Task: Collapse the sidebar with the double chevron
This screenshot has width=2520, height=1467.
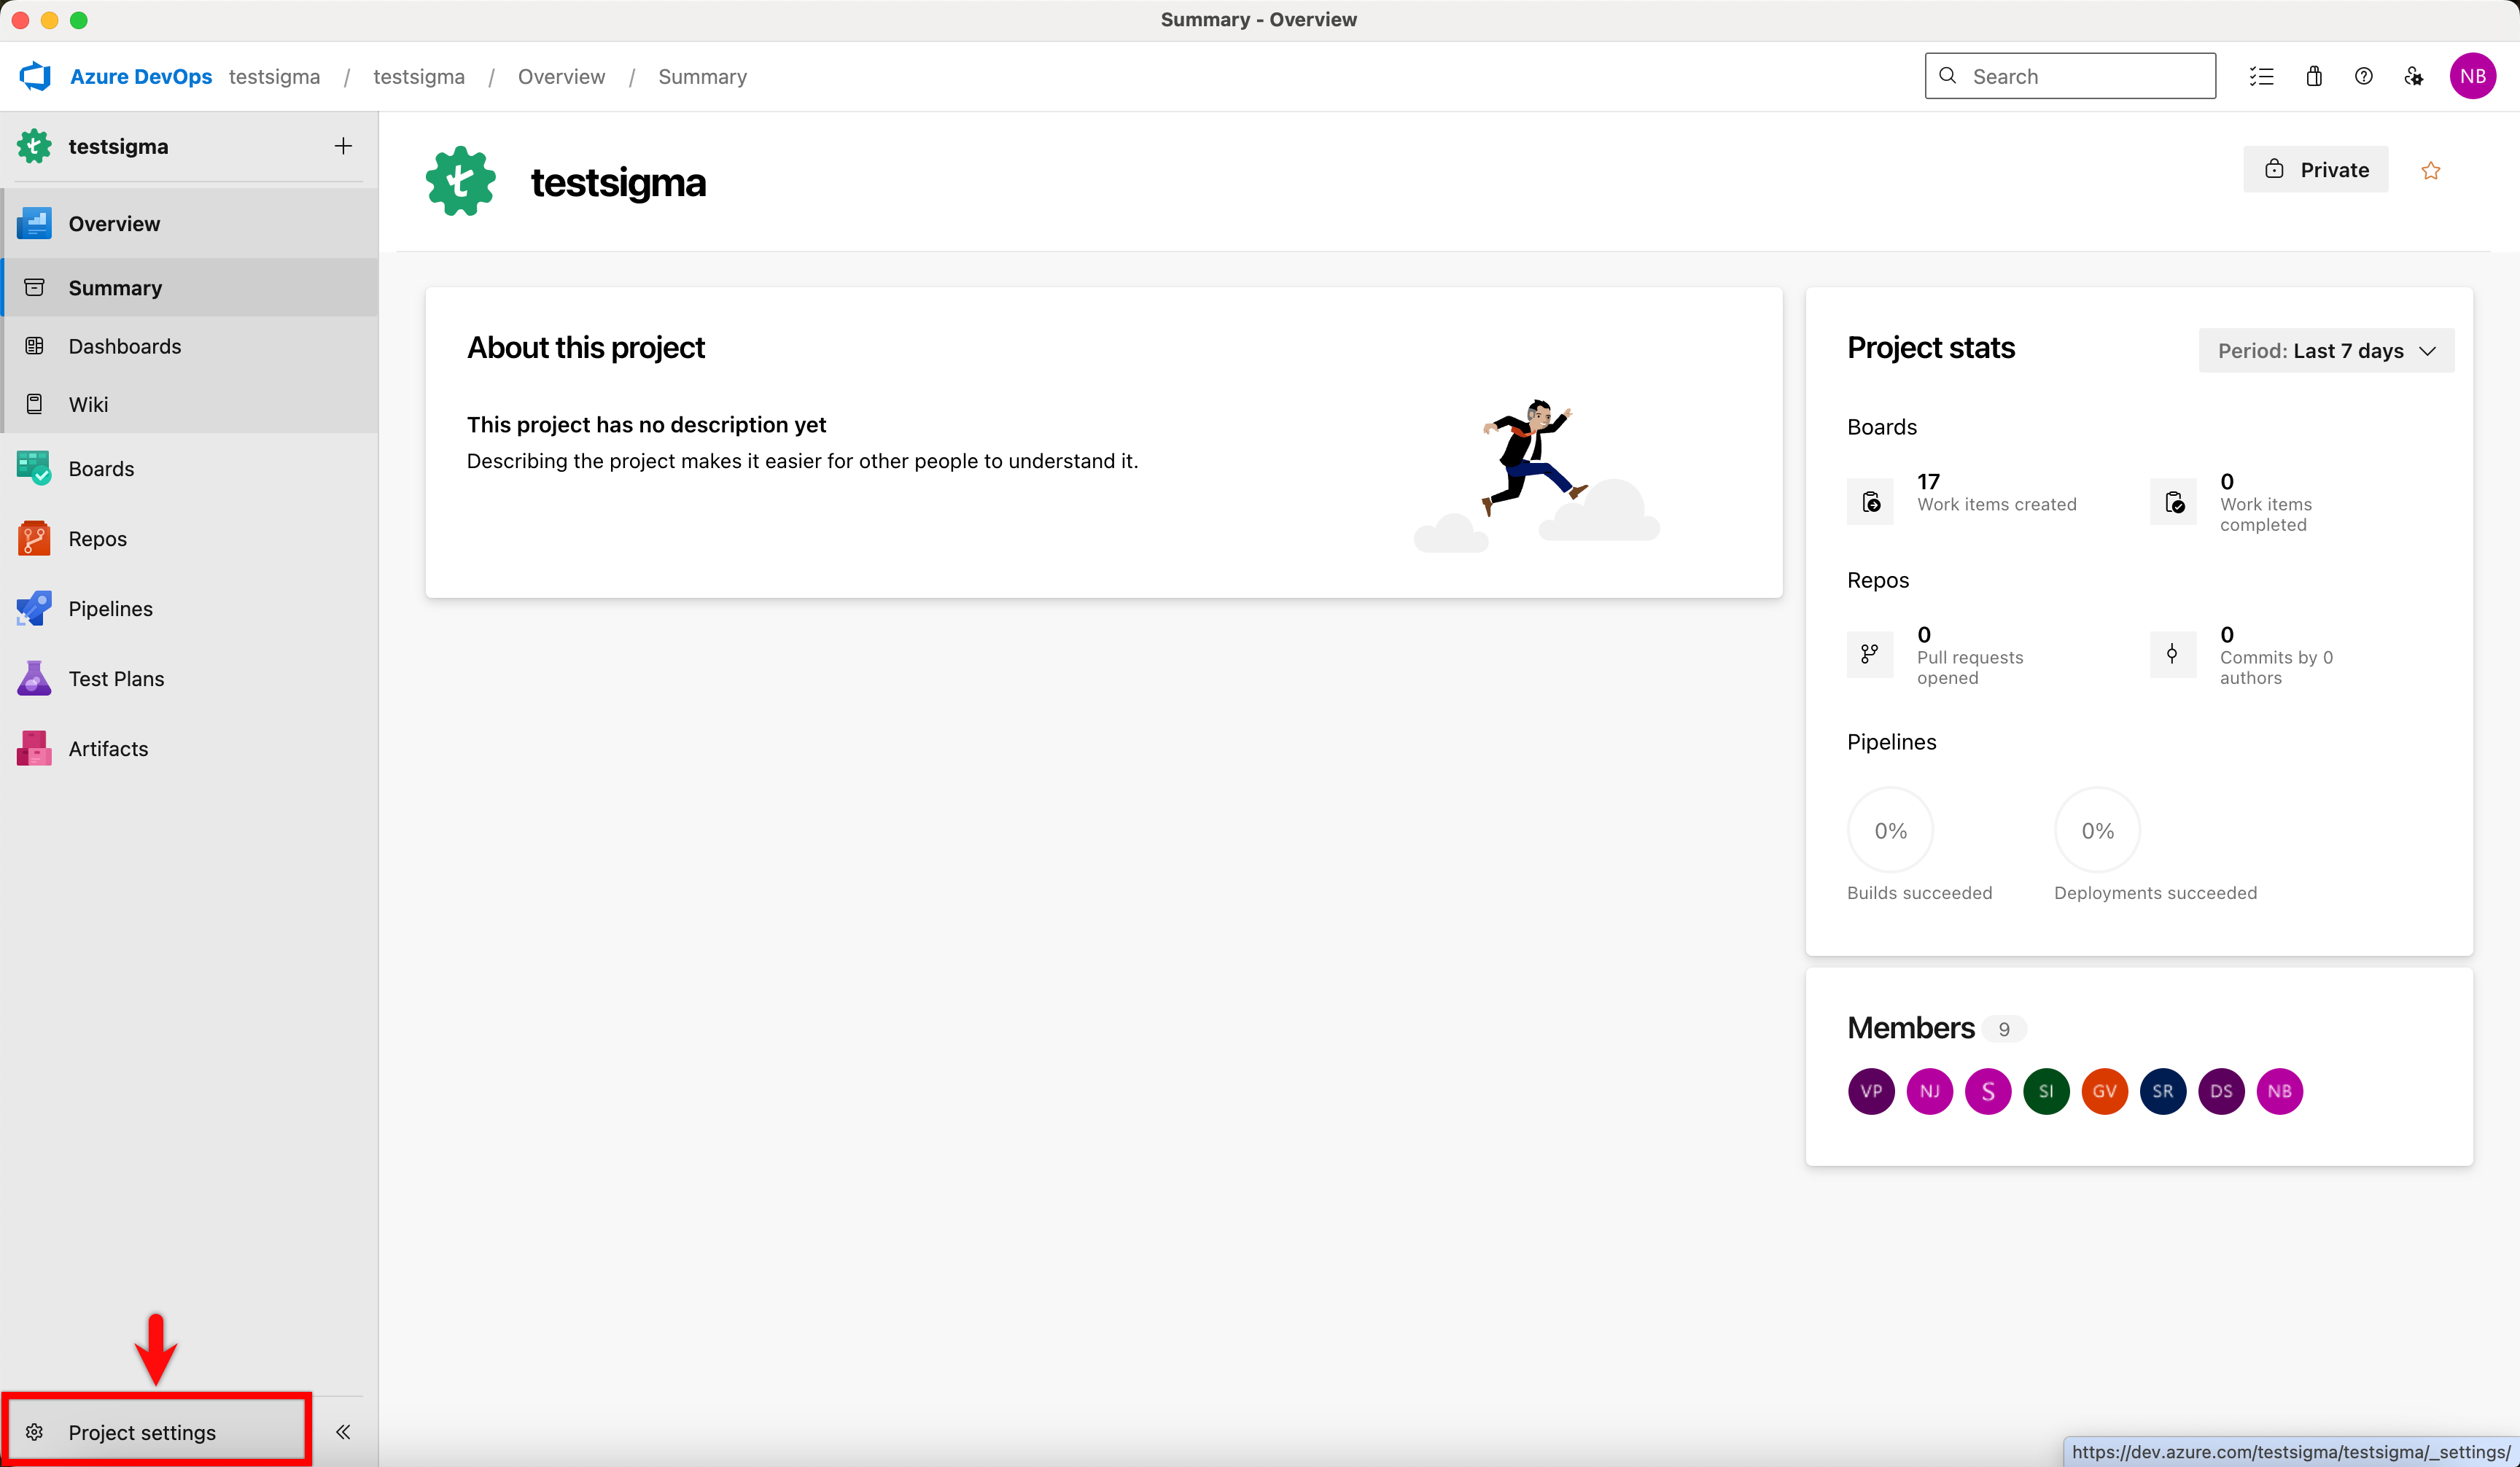Action: (x=343, y=1432)
